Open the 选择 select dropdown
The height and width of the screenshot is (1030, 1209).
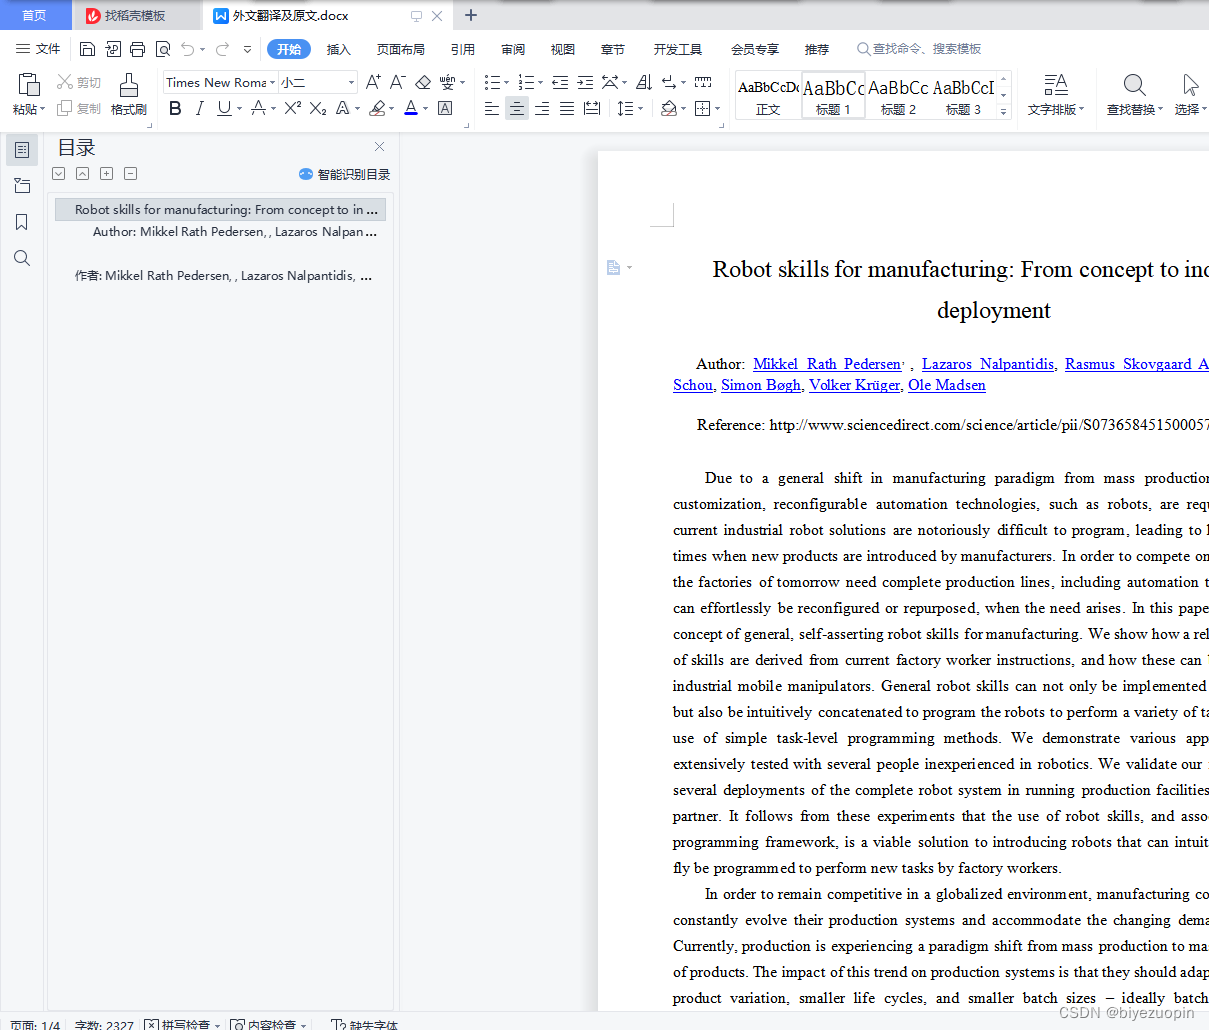coord(1190,94)
